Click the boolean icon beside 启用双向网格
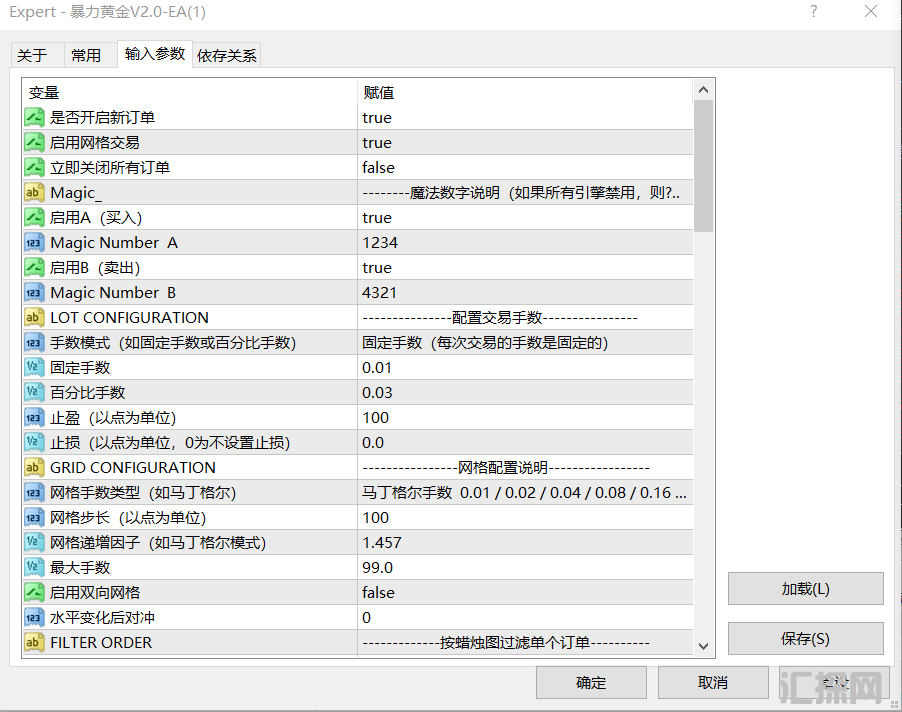Image resolution: width=902 pixels, height=712 pixels. tap(34, 592)
